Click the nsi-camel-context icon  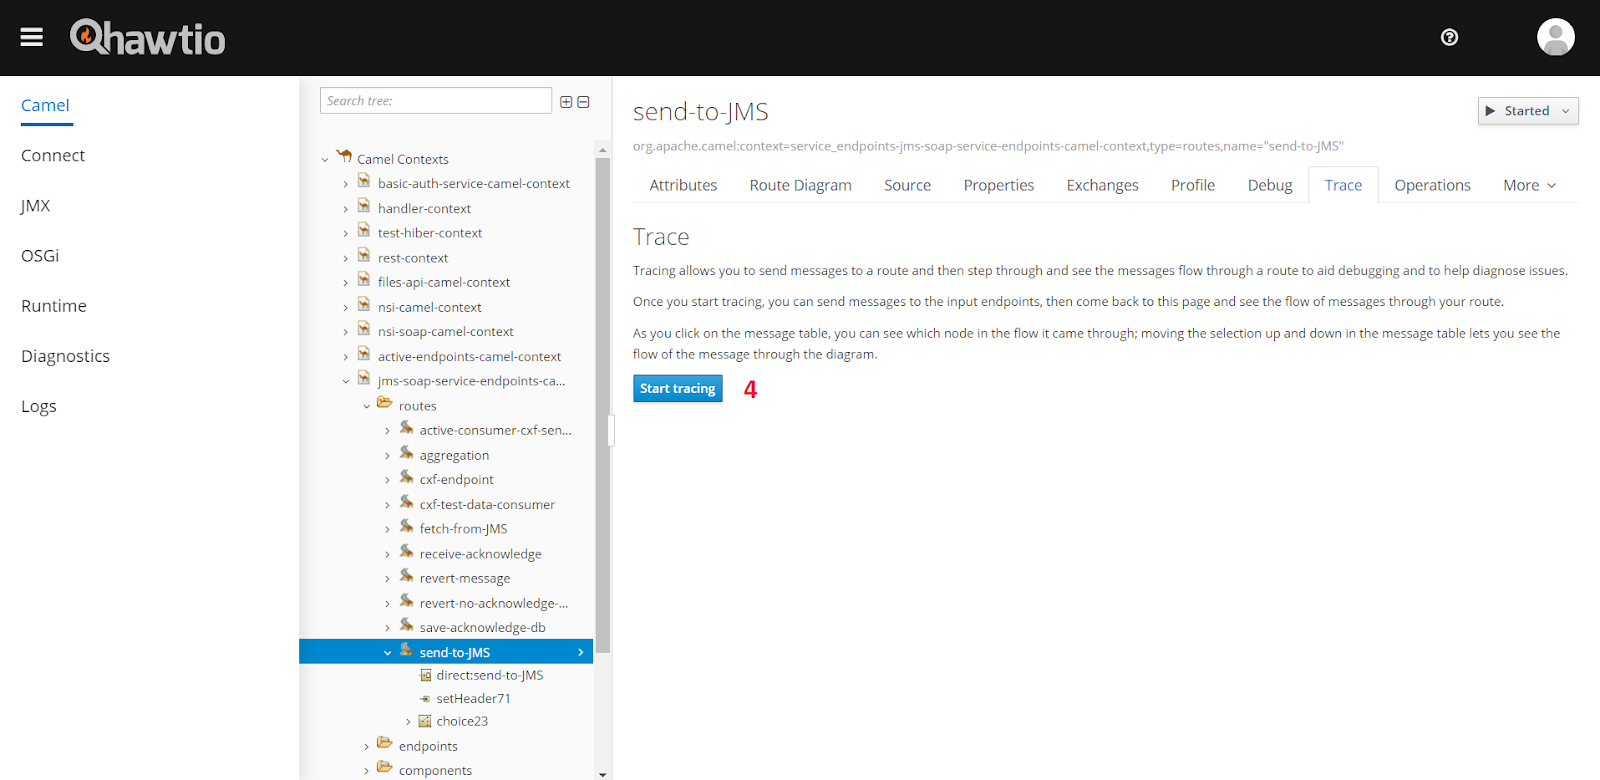[364, 304]
